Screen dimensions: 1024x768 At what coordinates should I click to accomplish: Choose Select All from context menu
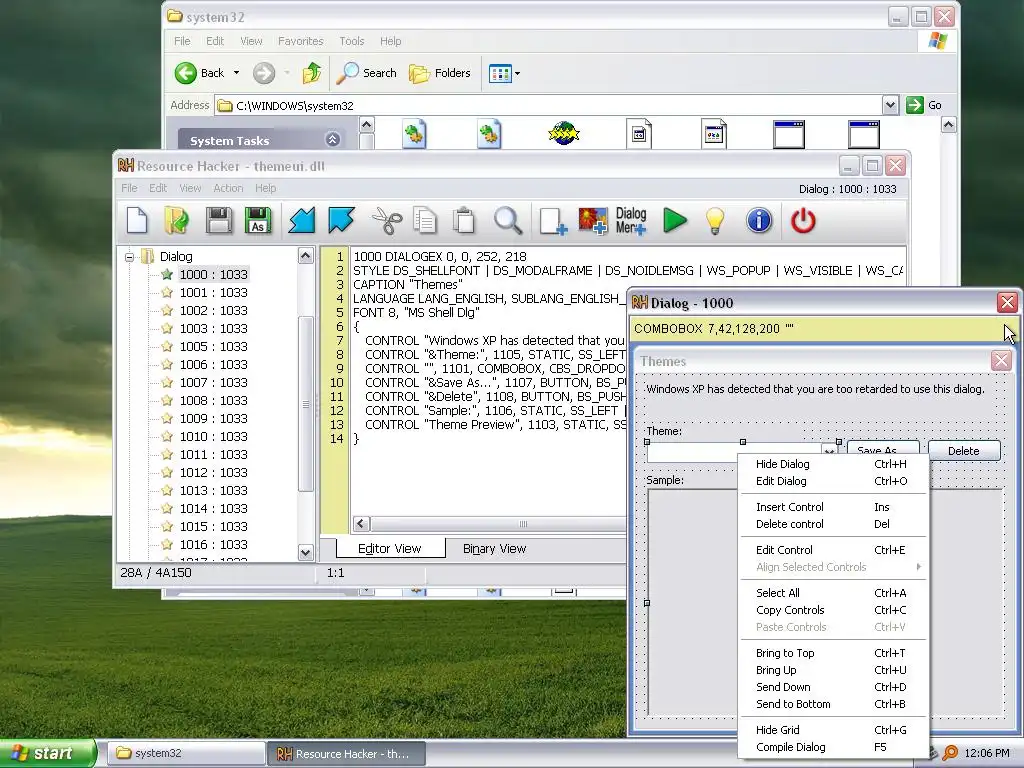(x=833, y=594)
